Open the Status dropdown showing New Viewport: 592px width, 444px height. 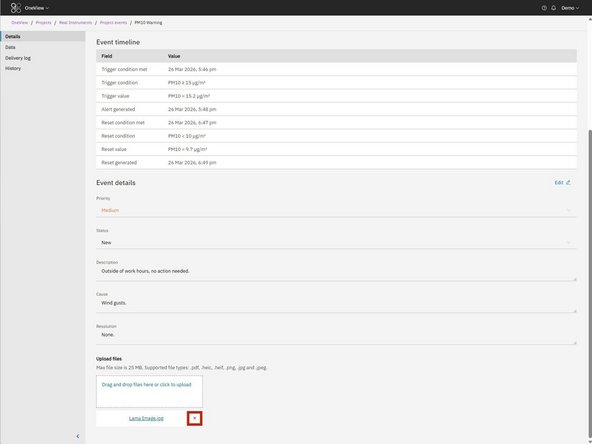point(336,242)
